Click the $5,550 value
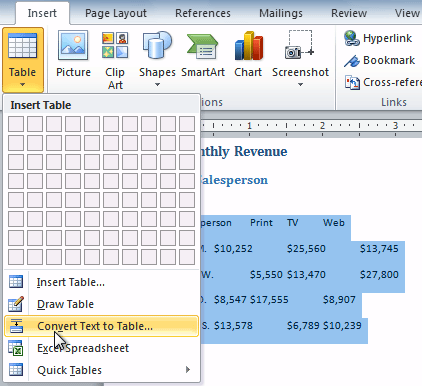Image resolution: width=422 pixels, height=386 pixels. pos(266,275)
